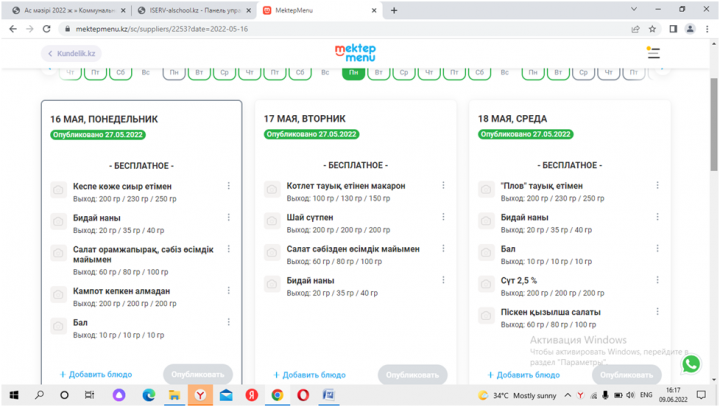Open tab search dropdown arrow
Viewport: 720px width, 407px height.
[634, 9]
